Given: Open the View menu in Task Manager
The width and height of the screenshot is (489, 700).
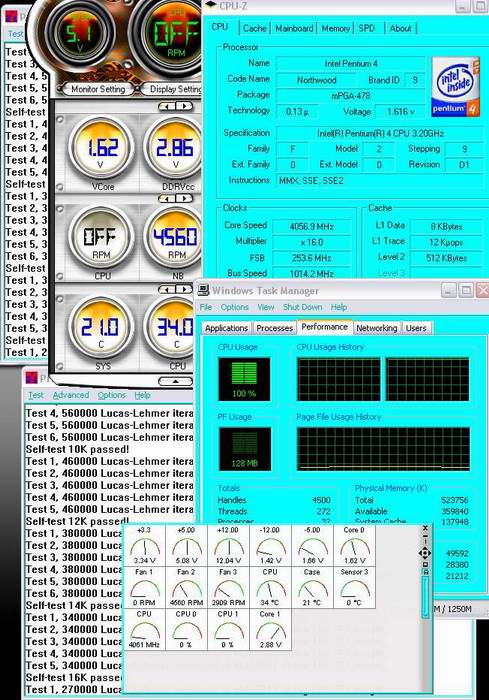Looking at the screenshot, I should coord(266,307).
